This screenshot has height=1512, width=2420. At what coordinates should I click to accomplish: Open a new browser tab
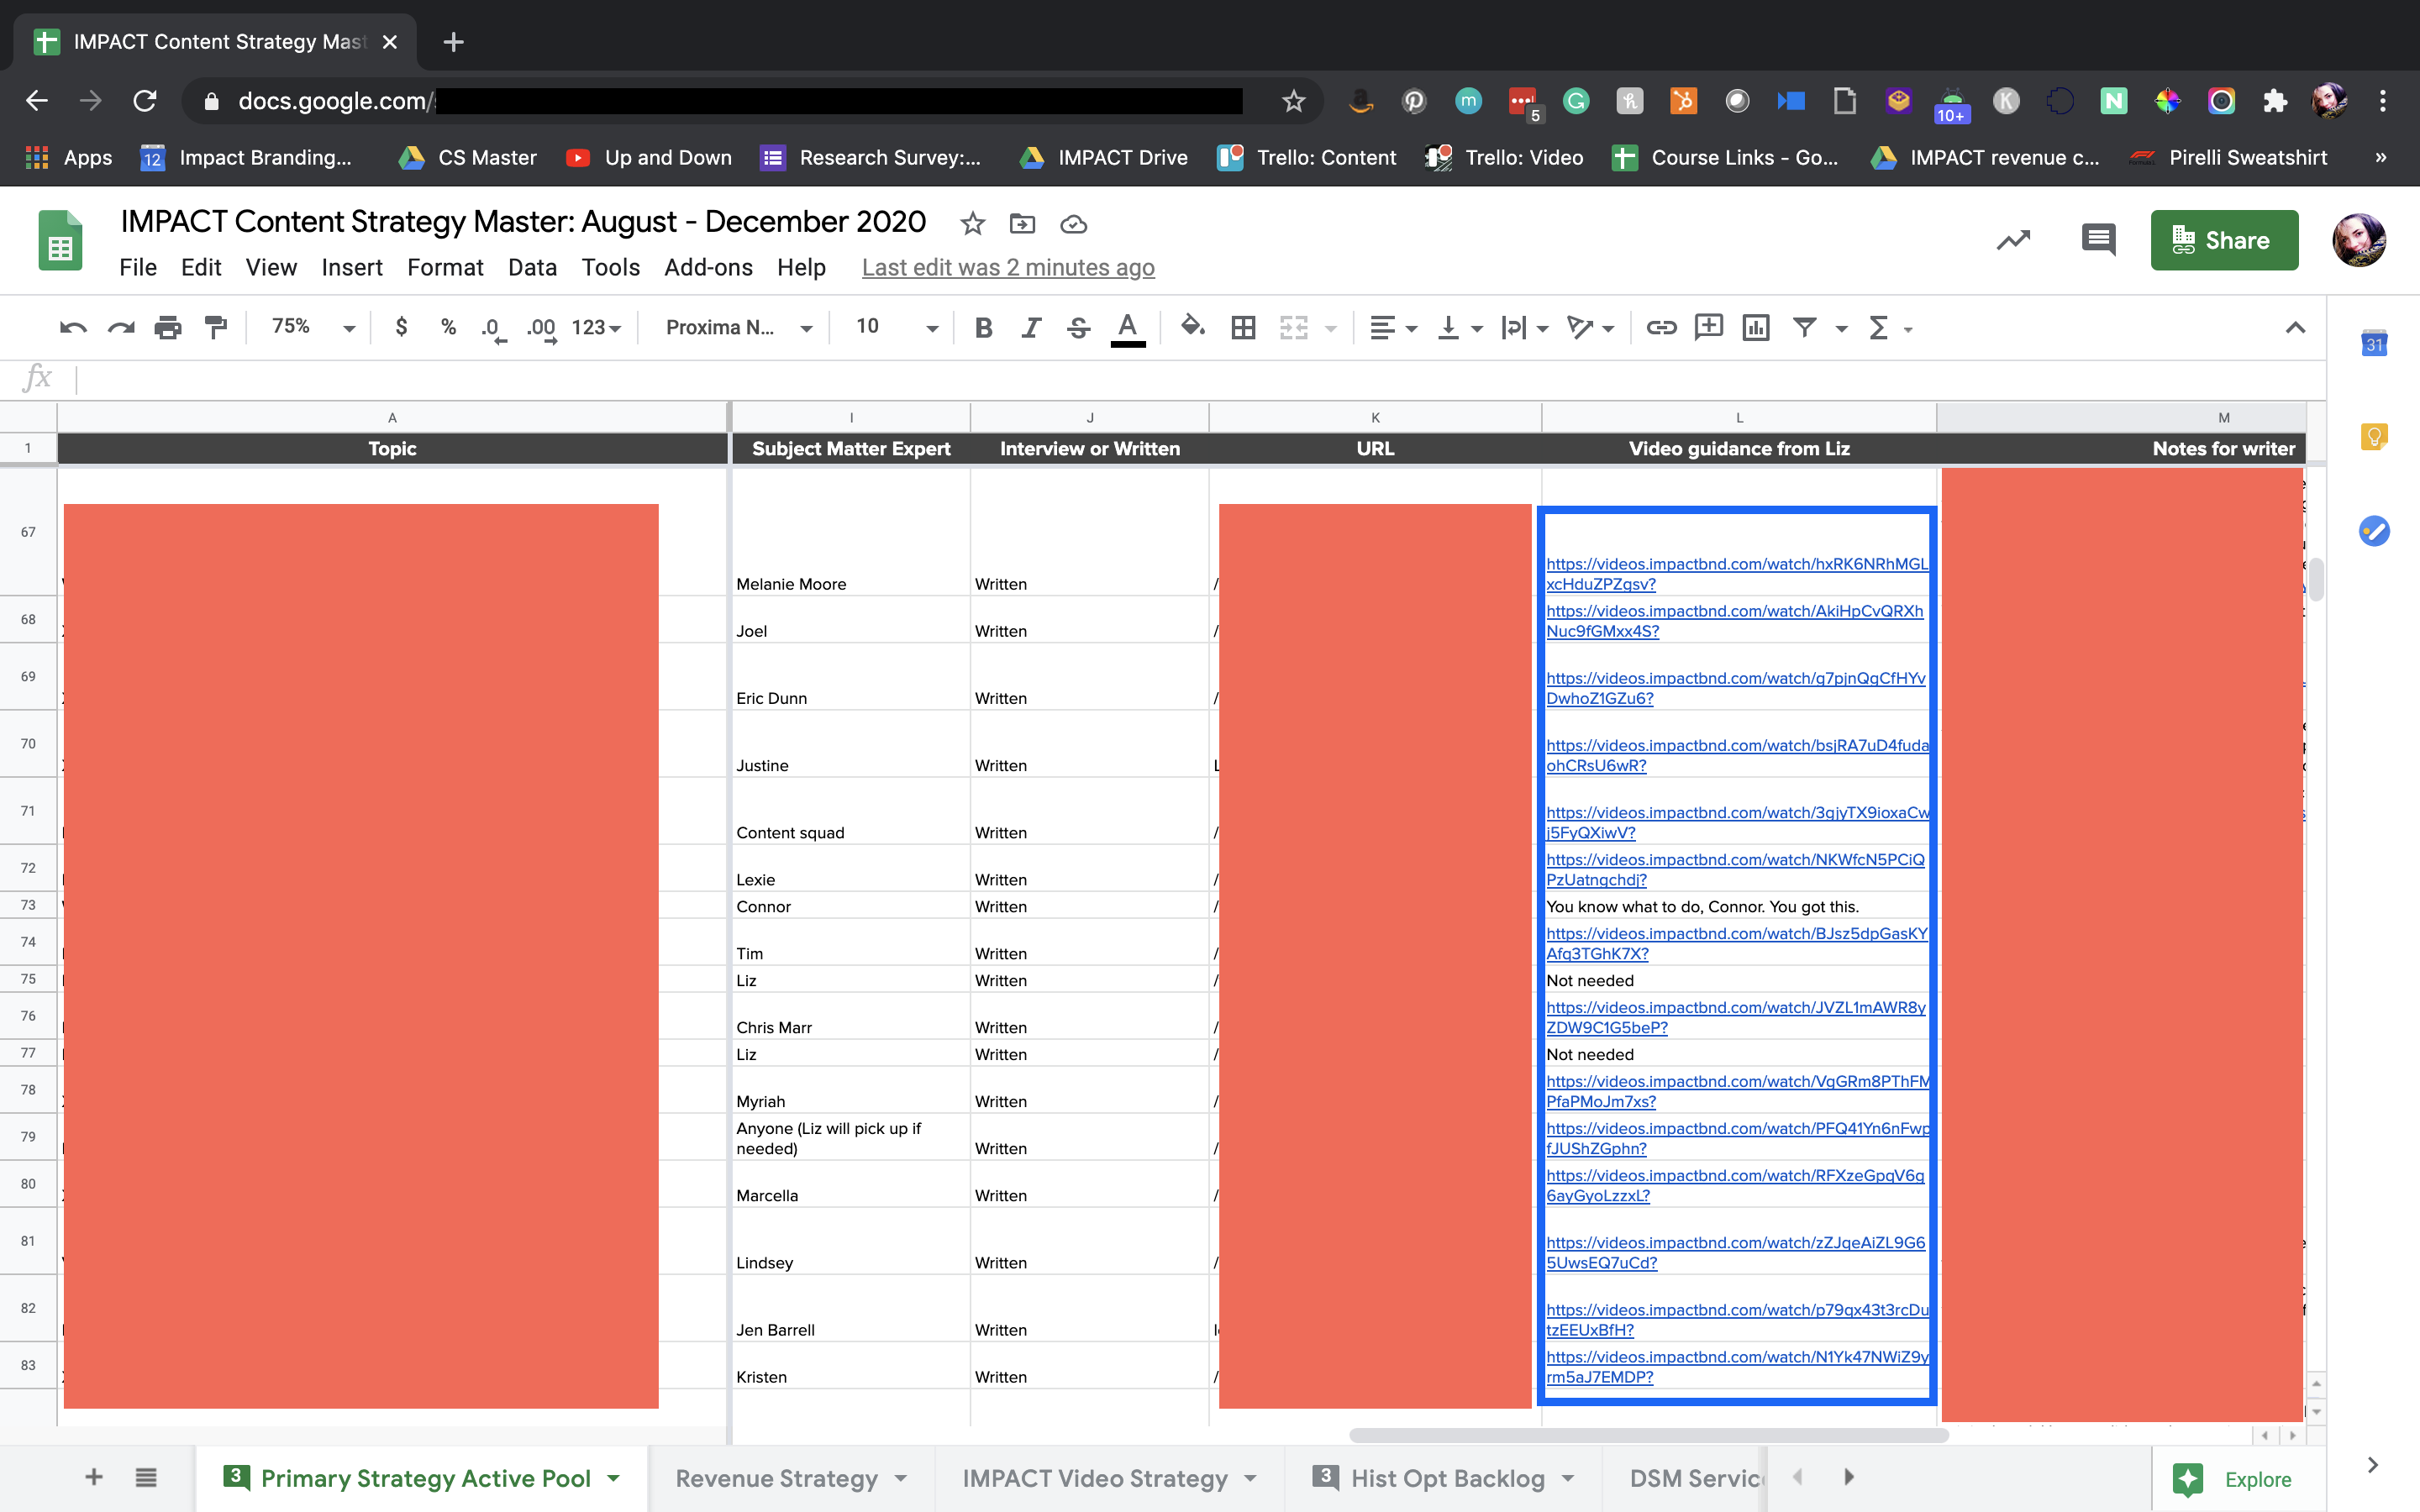[453, 42]
